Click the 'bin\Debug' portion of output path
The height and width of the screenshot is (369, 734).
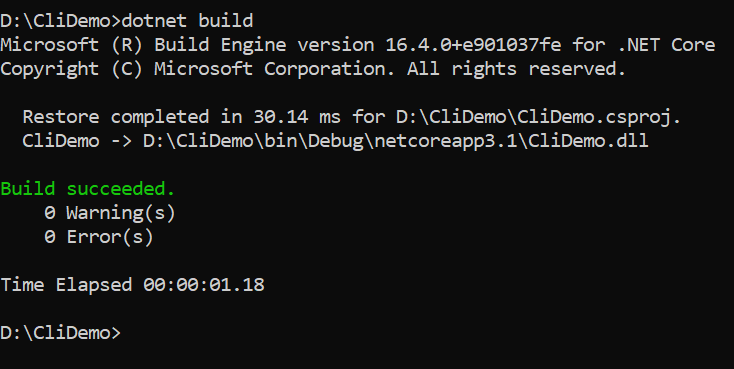[314, 141]
